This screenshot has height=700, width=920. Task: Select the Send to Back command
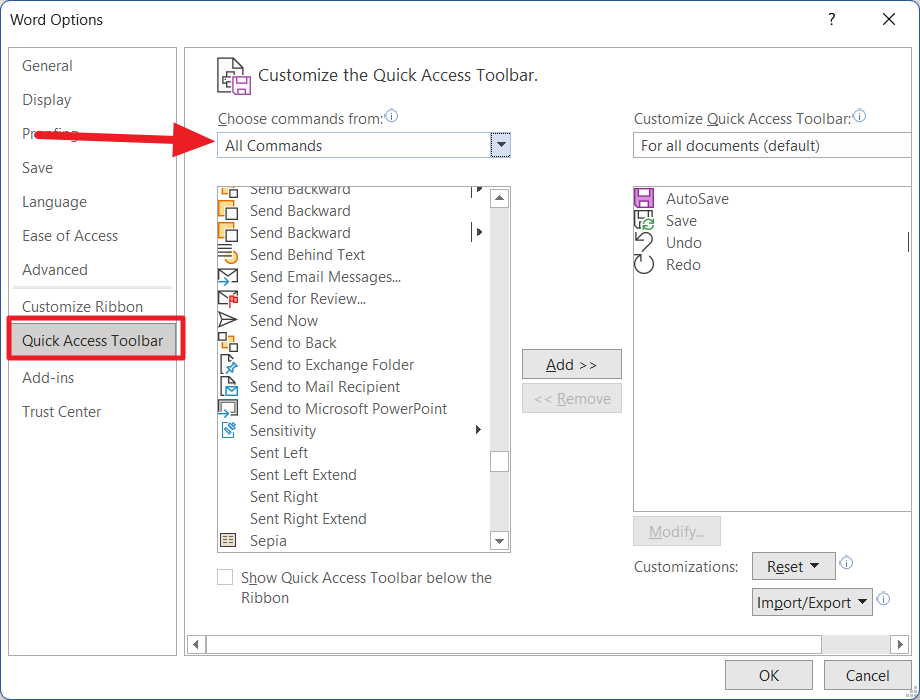pos(292,342)
